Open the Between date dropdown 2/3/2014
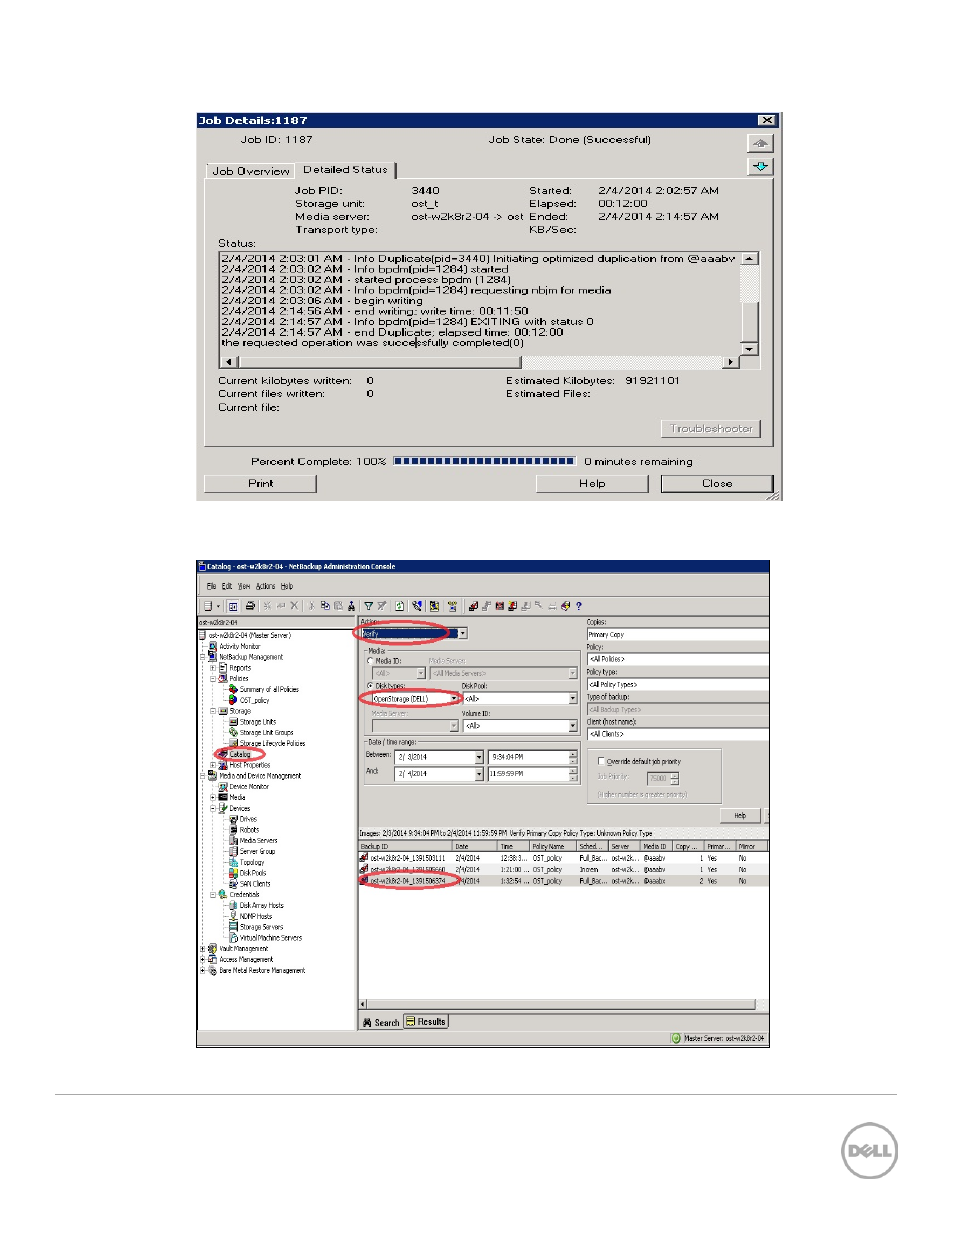 pyautogui.click(x=479, y=757)
